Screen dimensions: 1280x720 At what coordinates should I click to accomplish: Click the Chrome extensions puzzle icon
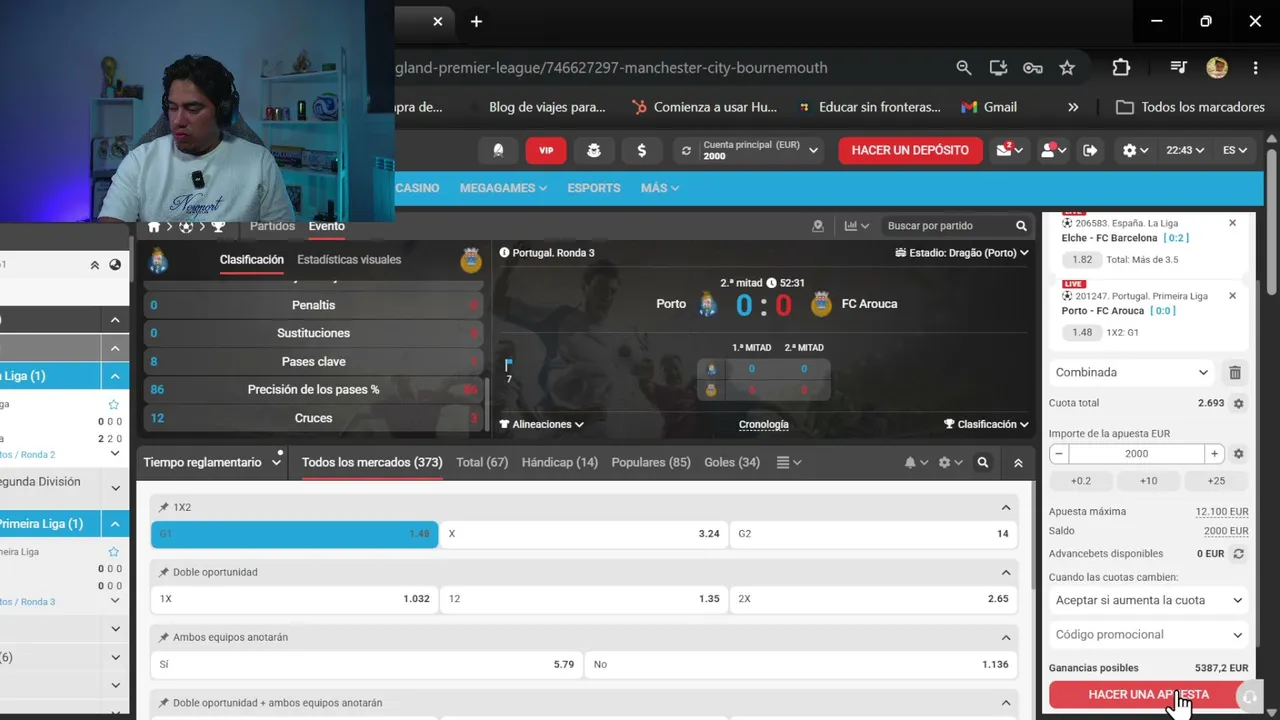[x=1121, y=68]
